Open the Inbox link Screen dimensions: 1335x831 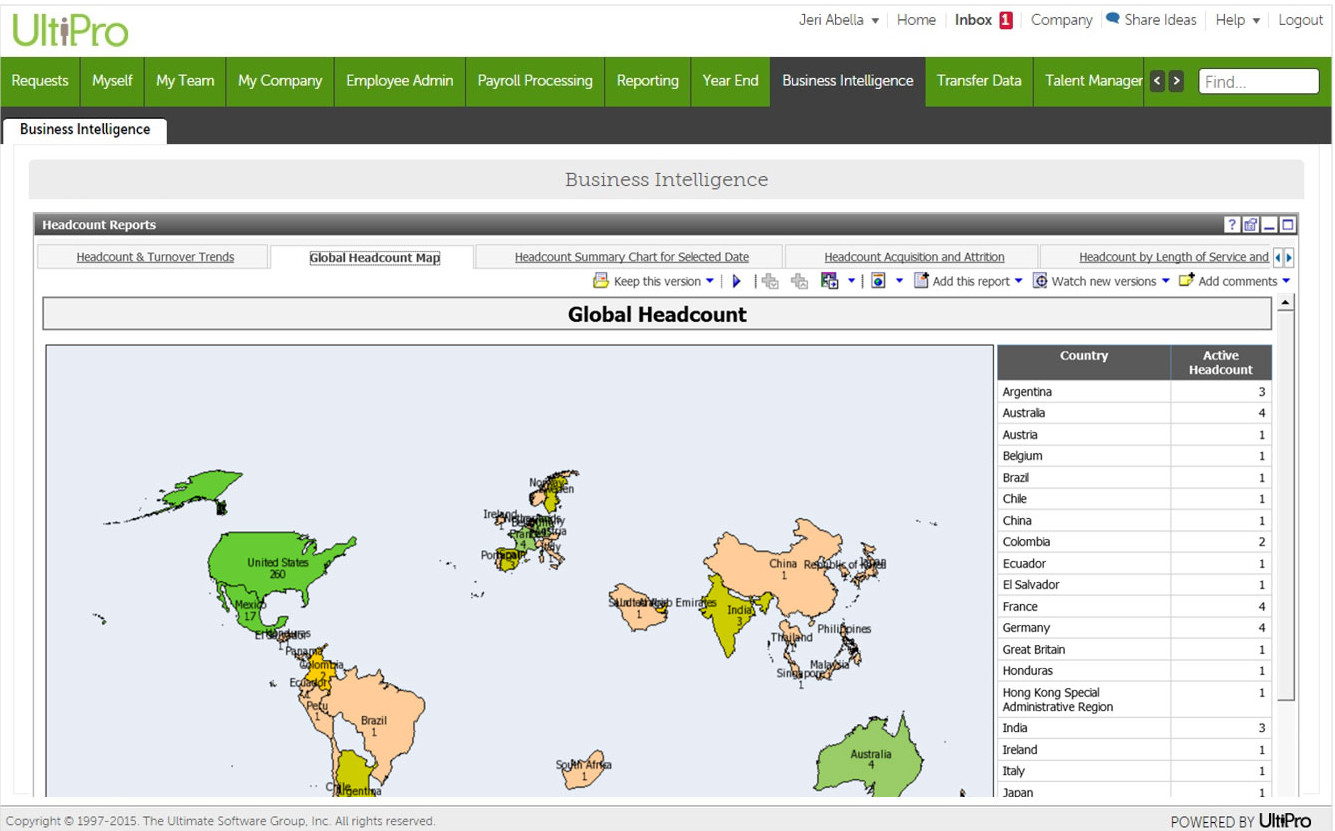point(973,20)
